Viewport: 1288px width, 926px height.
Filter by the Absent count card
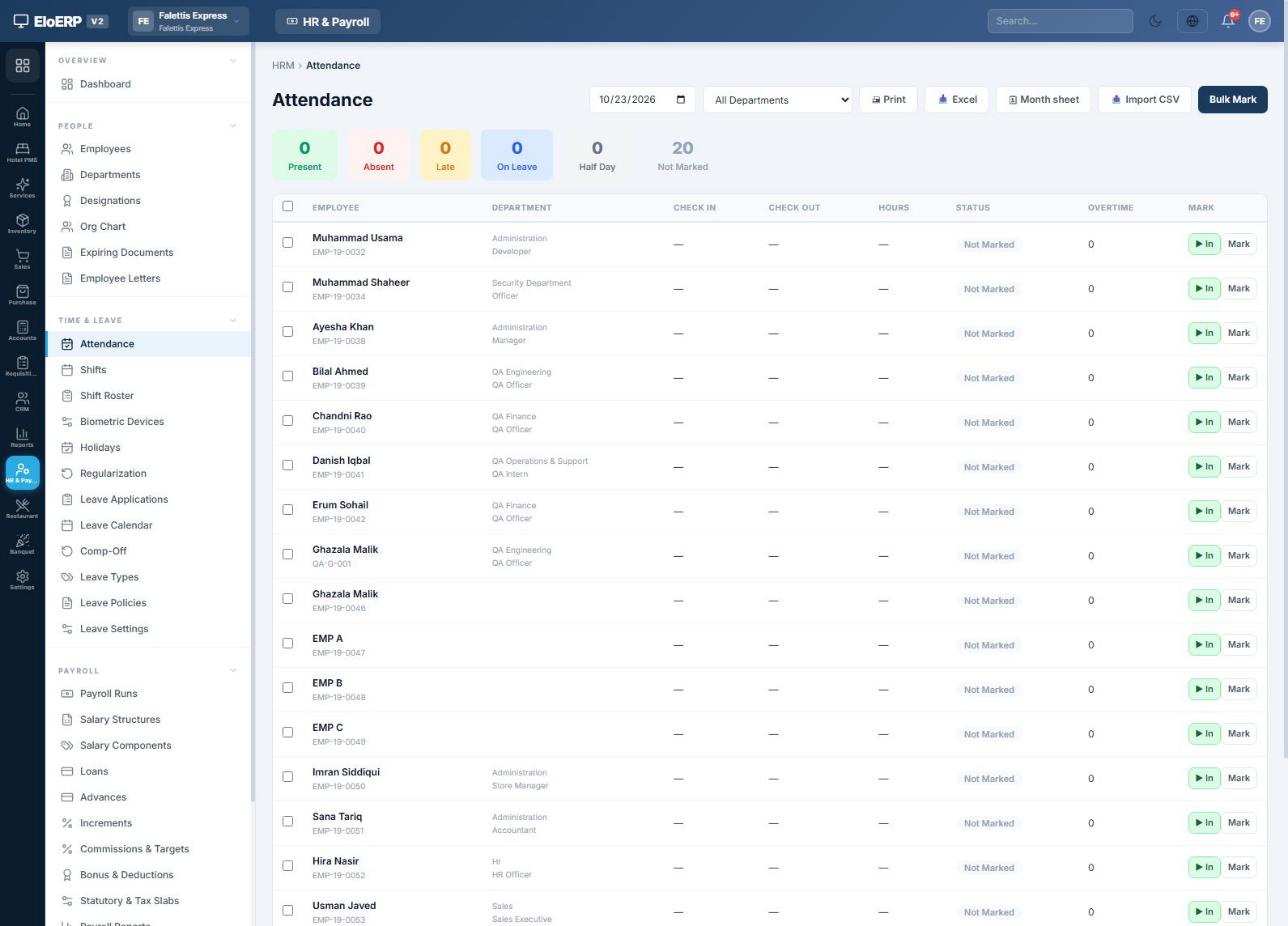[378, 155]
